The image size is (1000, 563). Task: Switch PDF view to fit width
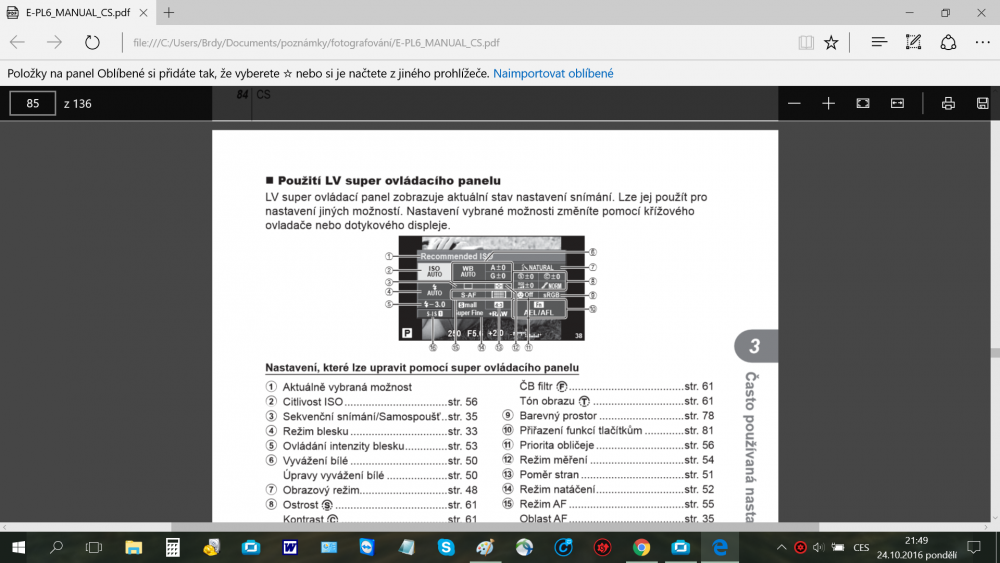898,103
